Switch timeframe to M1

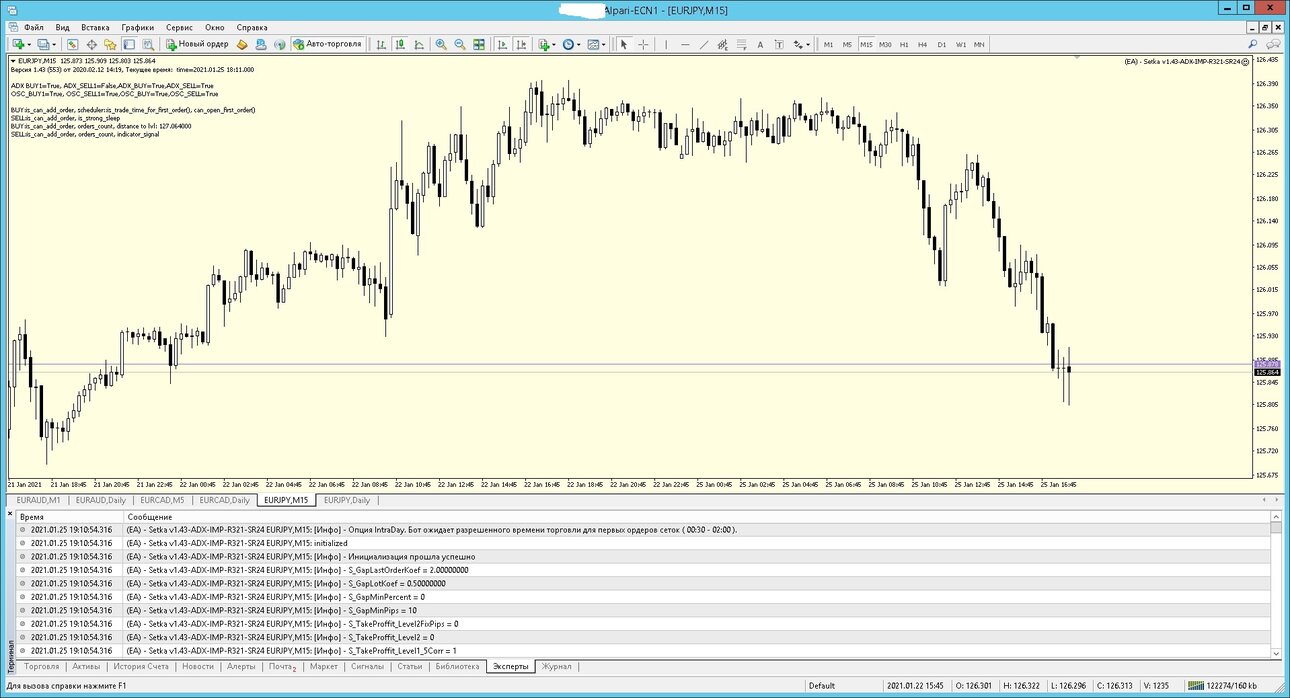(x=828, y=44)
